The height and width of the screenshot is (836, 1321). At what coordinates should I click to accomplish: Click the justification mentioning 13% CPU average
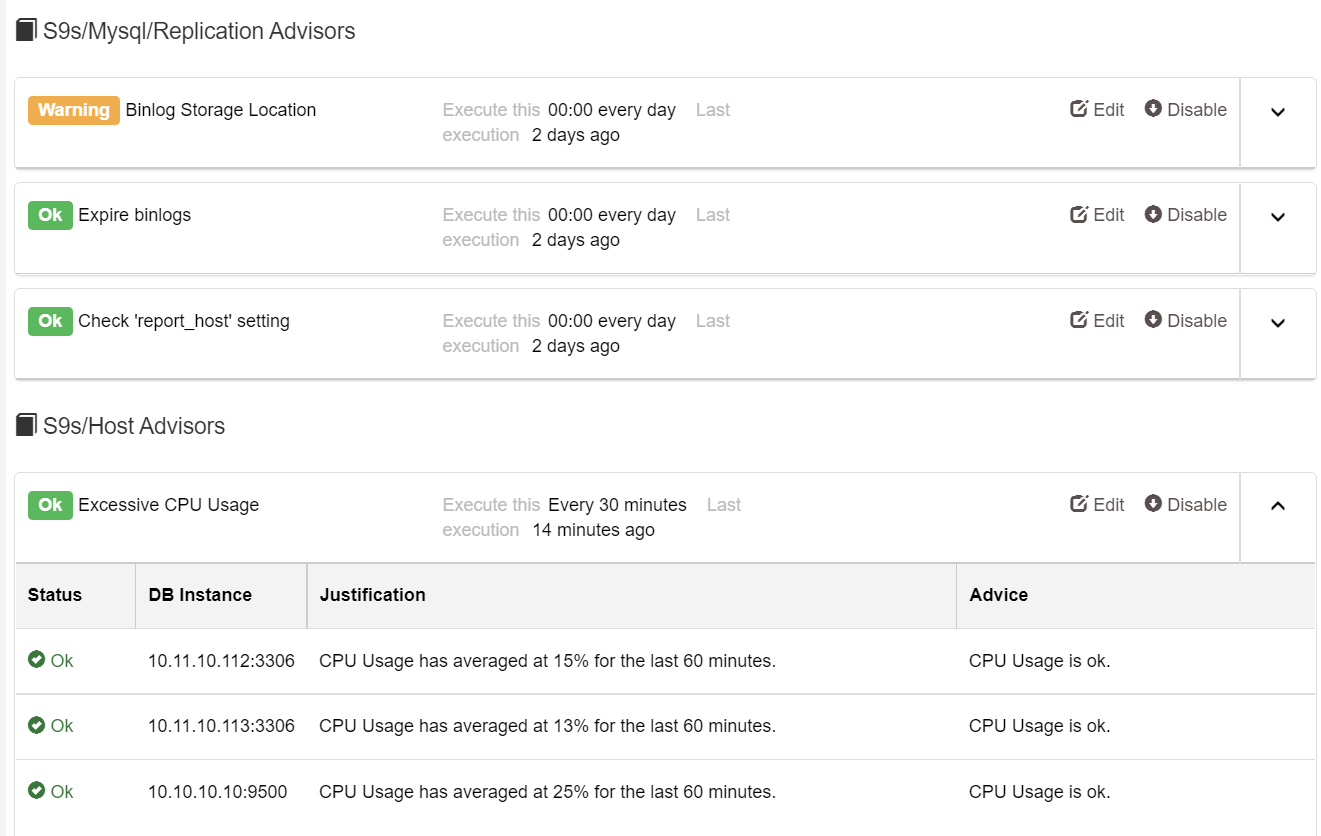point(548,726)
